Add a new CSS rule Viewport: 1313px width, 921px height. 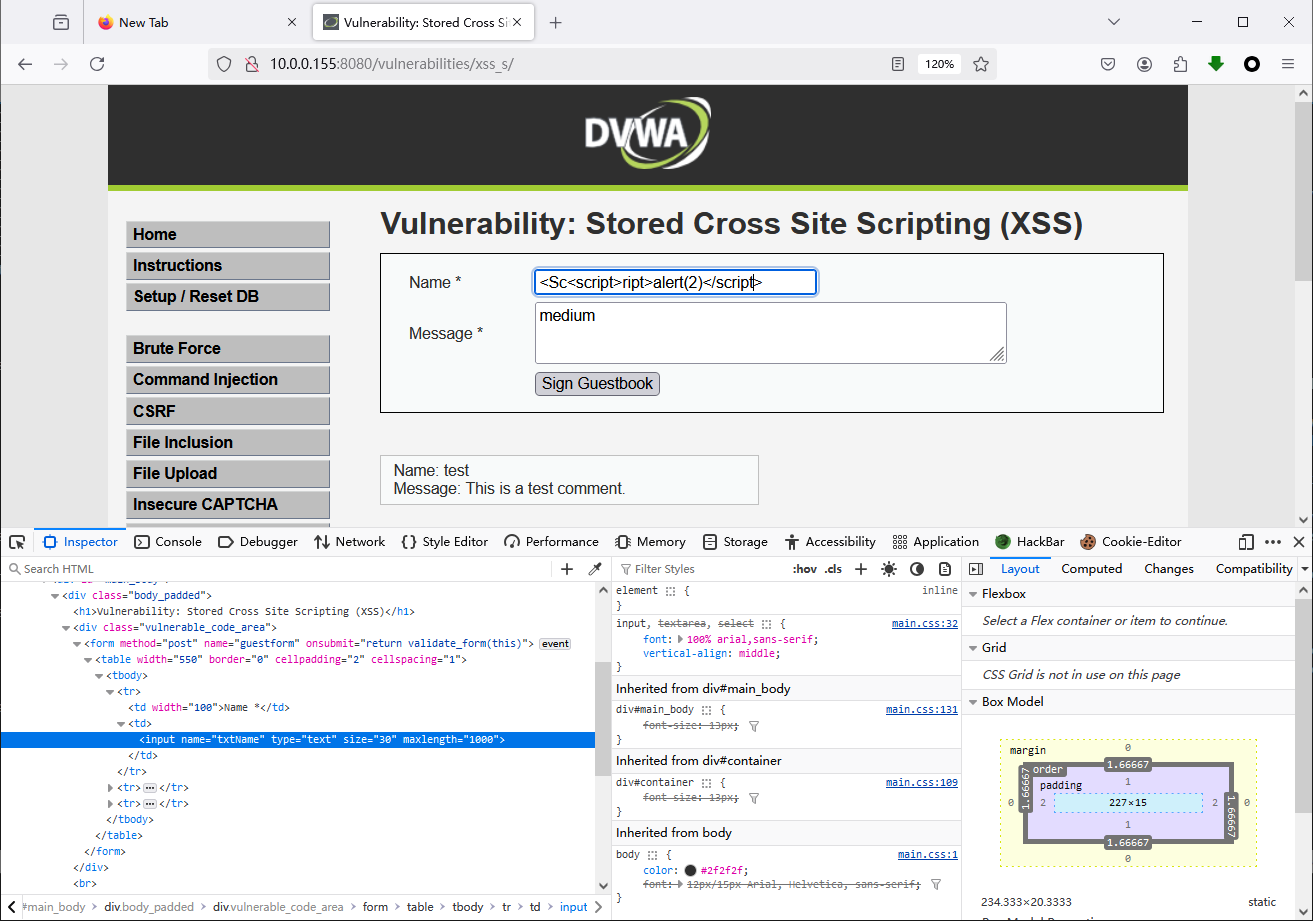pyautogui.click(x=861, y=569)
